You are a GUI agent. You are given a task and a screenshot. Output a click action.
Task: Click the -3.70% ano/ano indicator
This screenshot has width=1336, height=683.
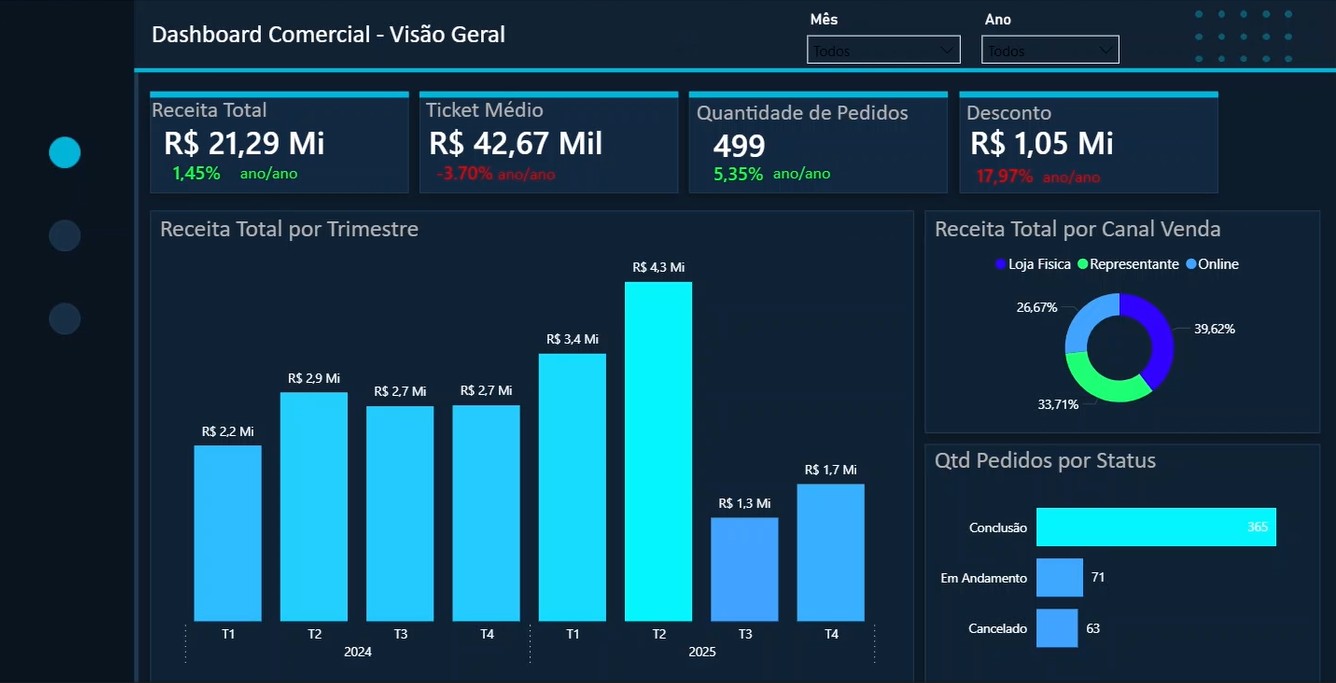(496, 174)
